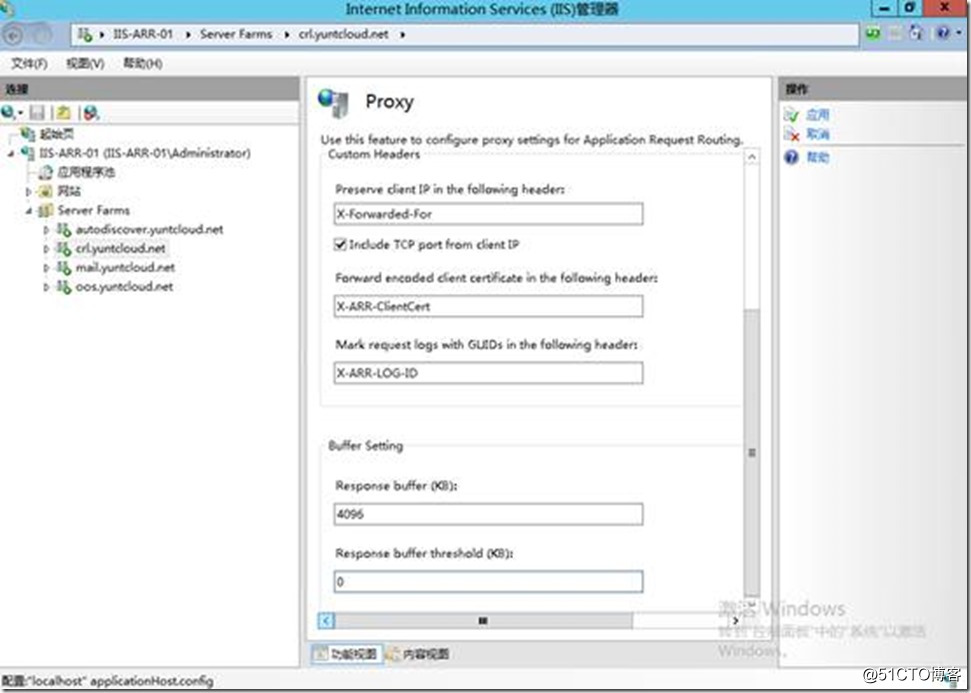Open the View (视图) menu
Screen dimensions: 971x693
85,63
